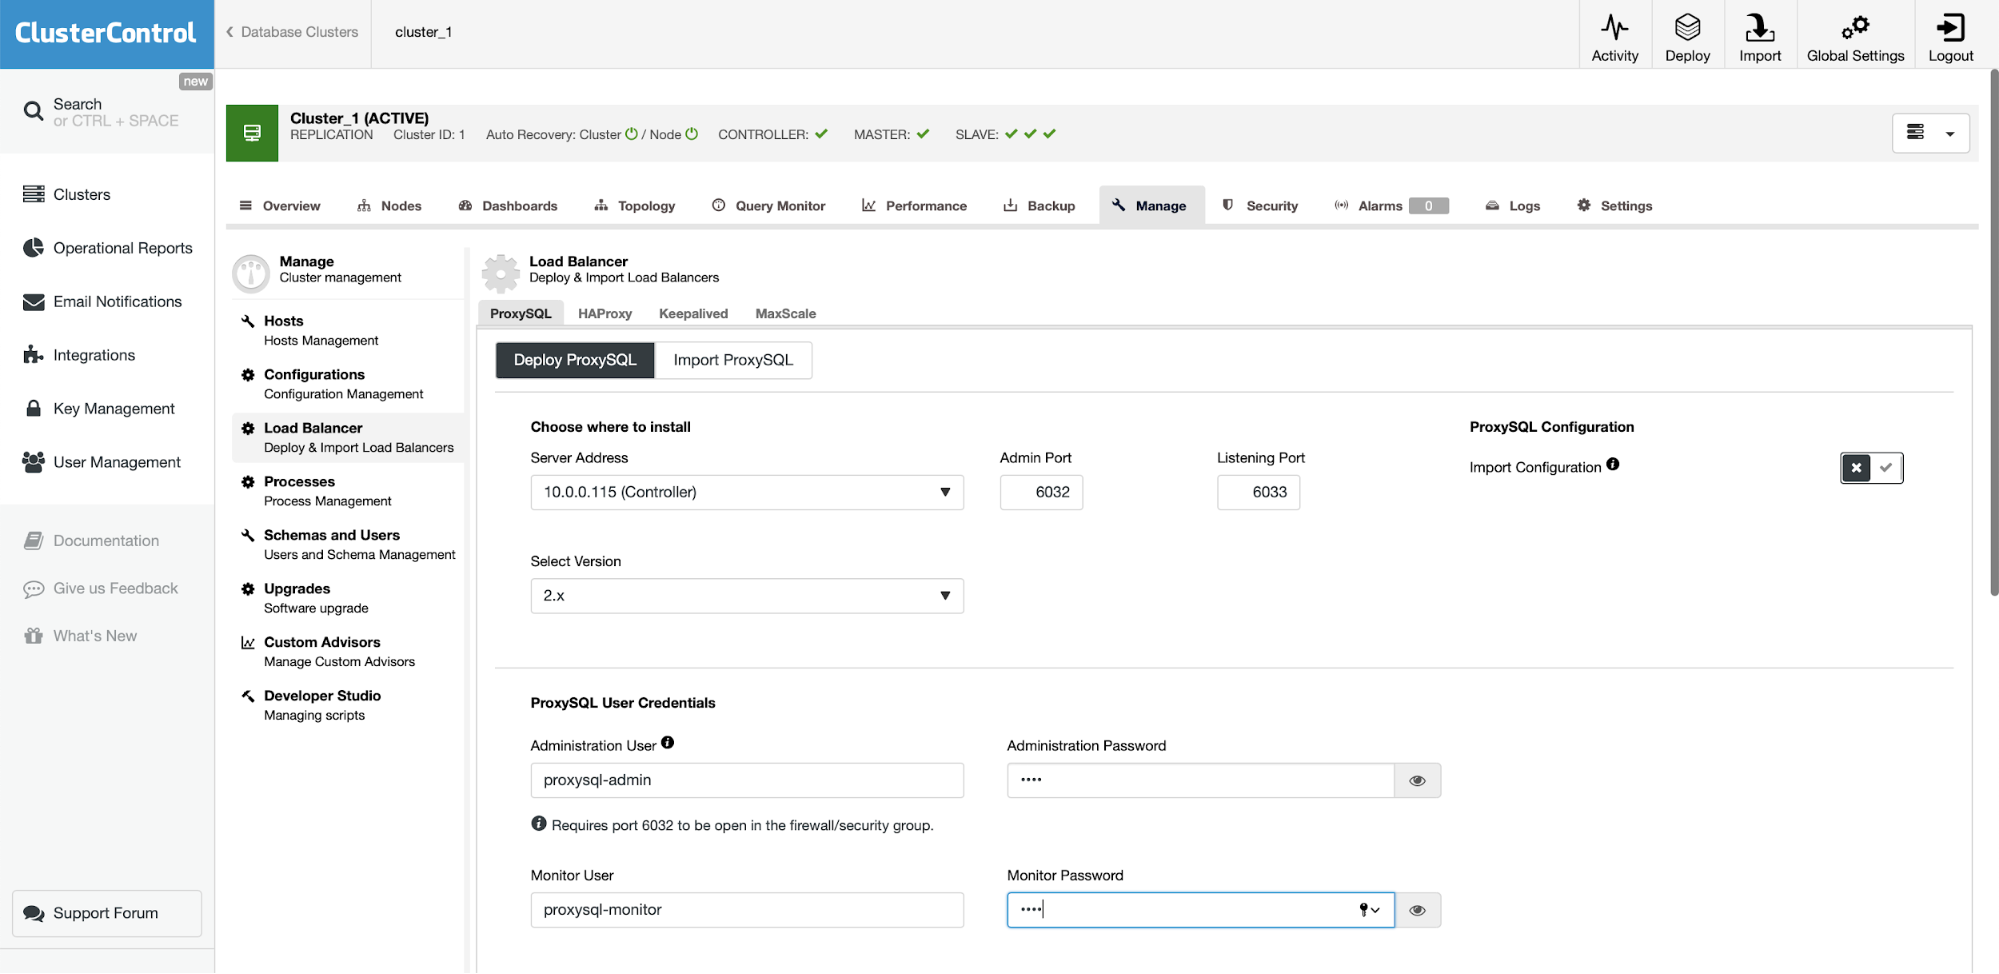Viewport: 1999px width, 974px height.
Task: Open Schemas and Users section
Action: click(x=348, y=544)
